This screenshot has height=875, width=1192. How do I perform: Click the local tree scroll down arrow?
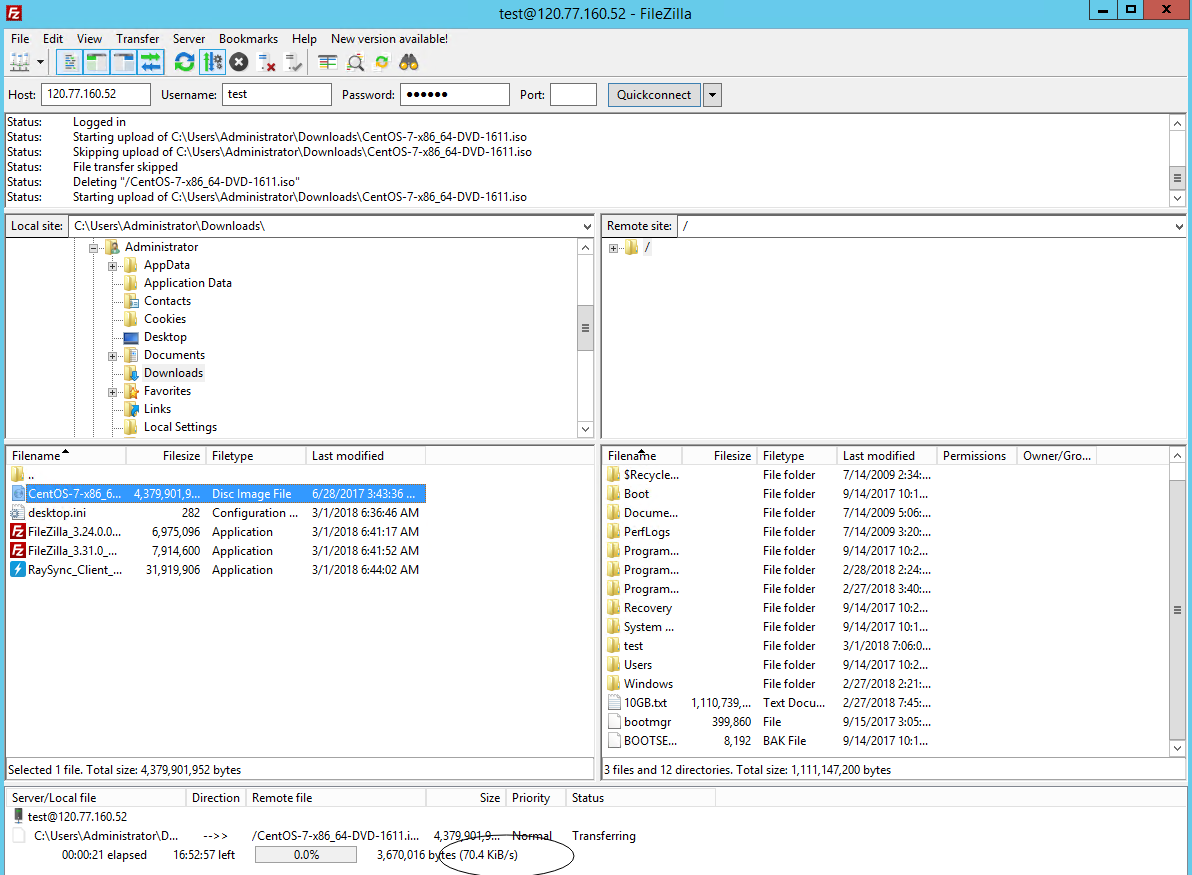[585, 429]
